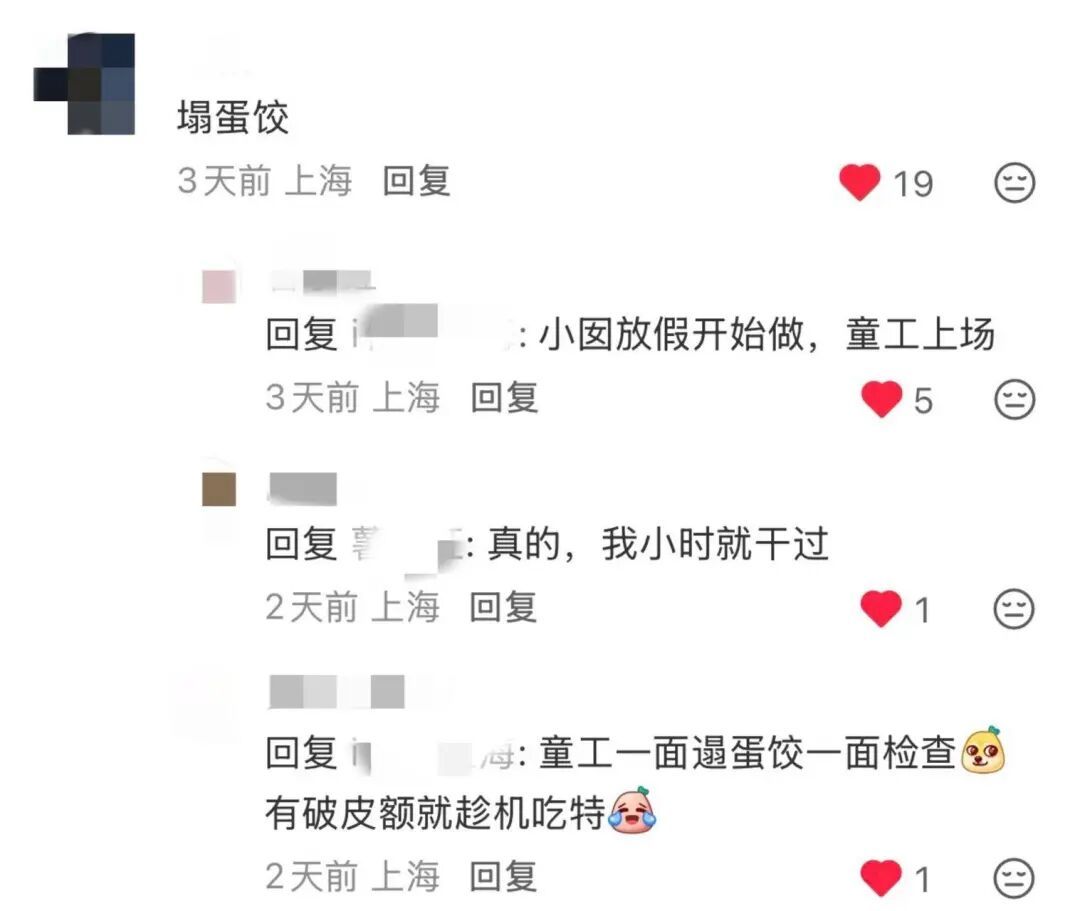Screen dimensions: 1080x911
Task: Open the pink avatar of first replier
Action: click(x=219, y=286)
